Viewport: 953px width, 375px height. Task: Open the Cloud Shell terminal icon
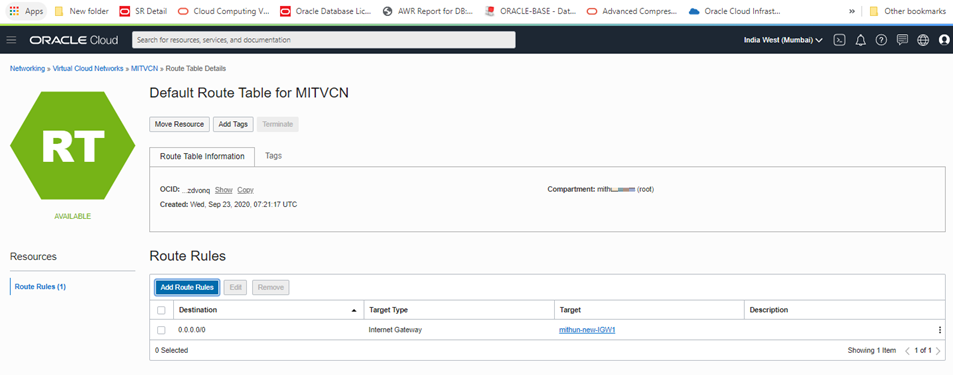coord(839,40)
